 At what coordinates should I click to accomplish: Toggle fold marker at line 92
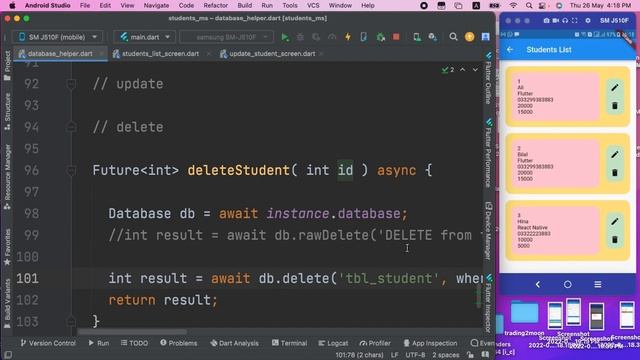pos(71,84)
